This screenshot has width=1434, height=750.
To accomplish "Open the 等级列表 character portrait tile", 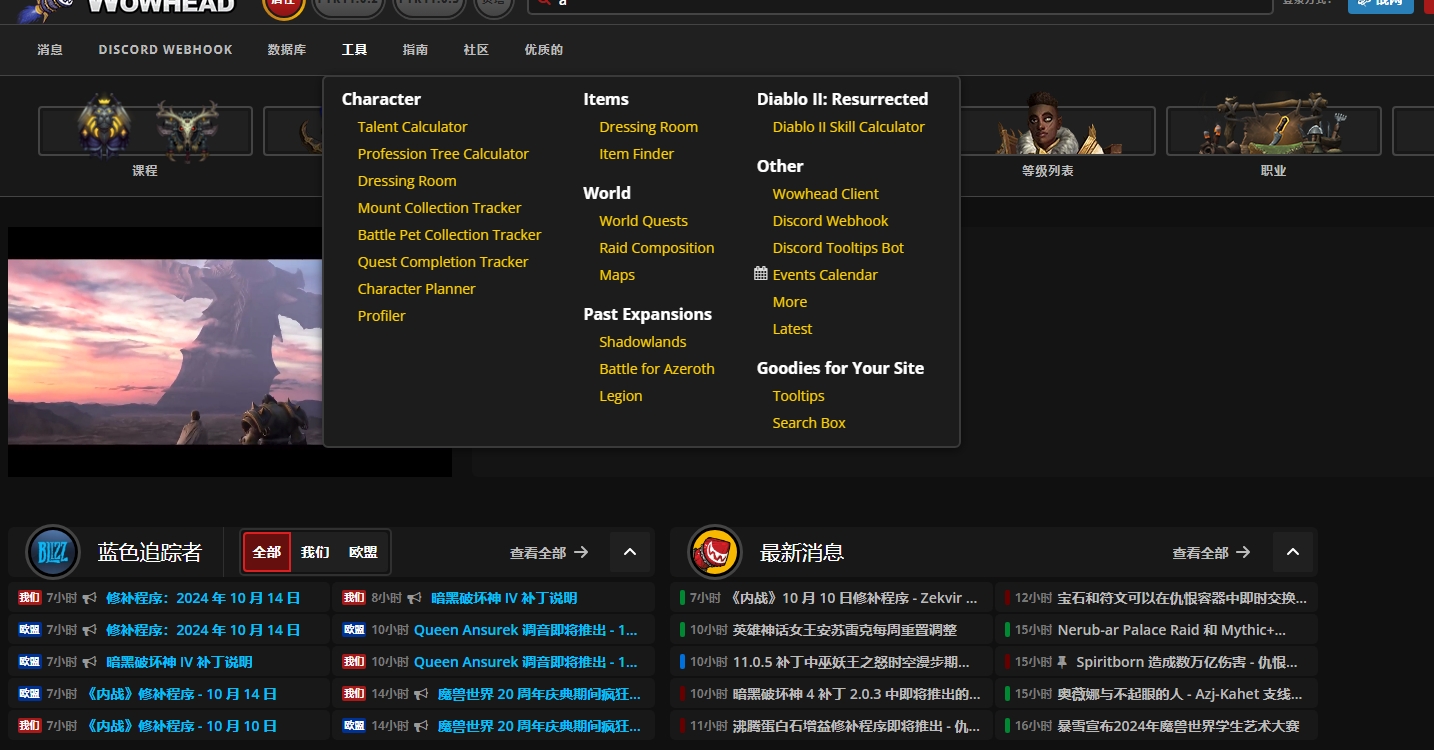I will (x=1047, y=132).
